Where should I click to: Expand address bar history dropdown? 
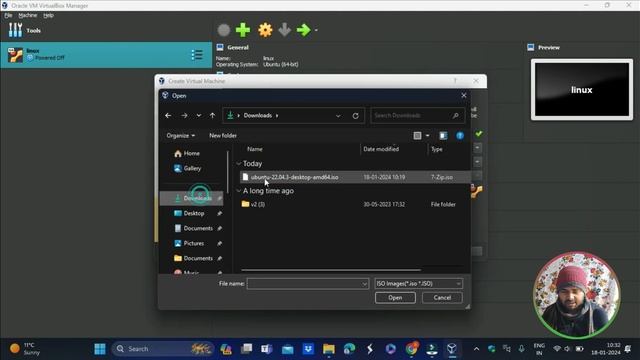(338, 116)
